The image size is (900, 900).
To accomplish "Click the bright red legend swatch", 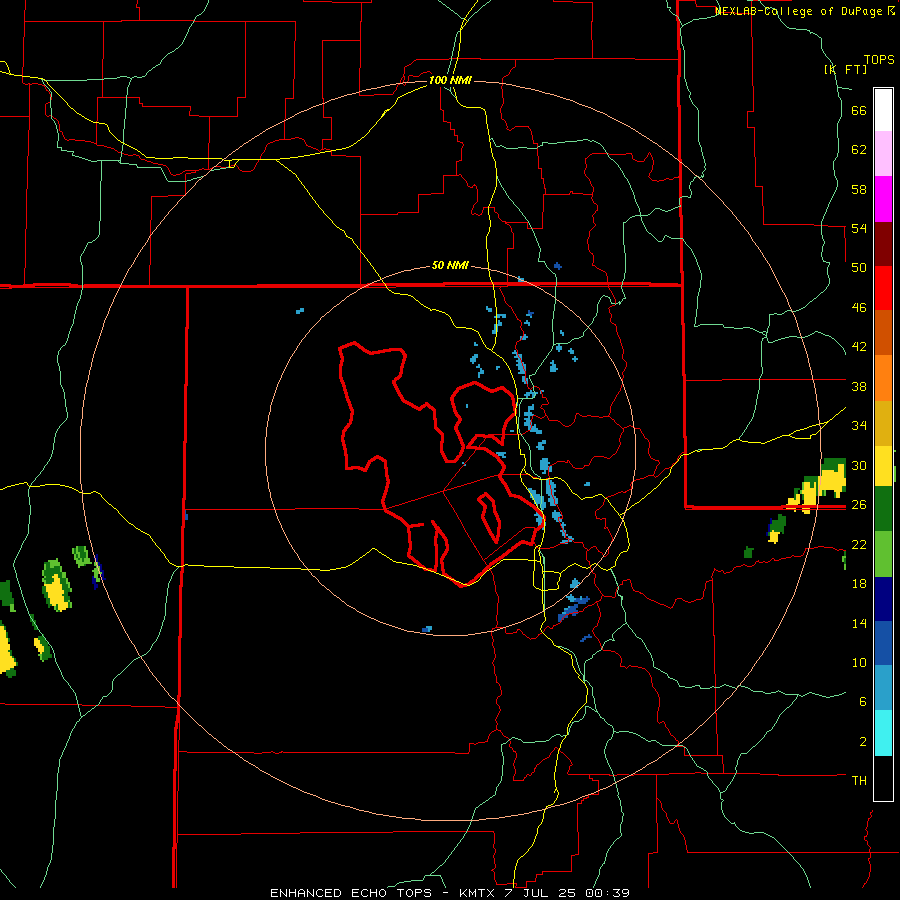I will coord(883,288).
